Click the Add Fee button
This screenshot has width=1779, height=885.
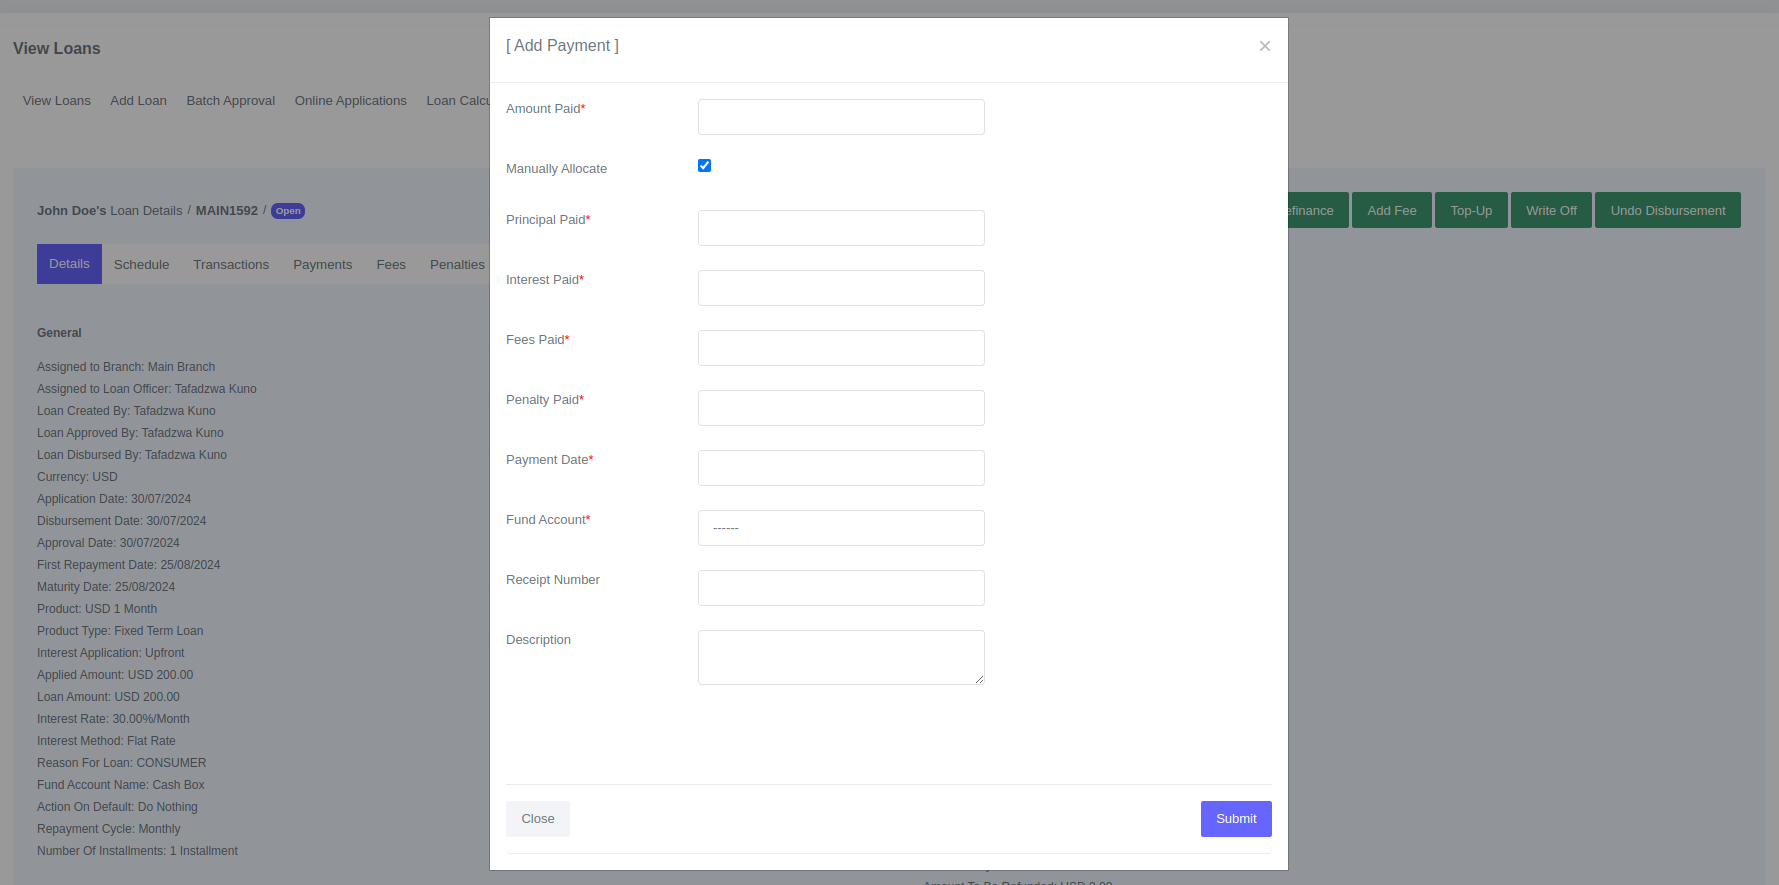(1391, 211)
